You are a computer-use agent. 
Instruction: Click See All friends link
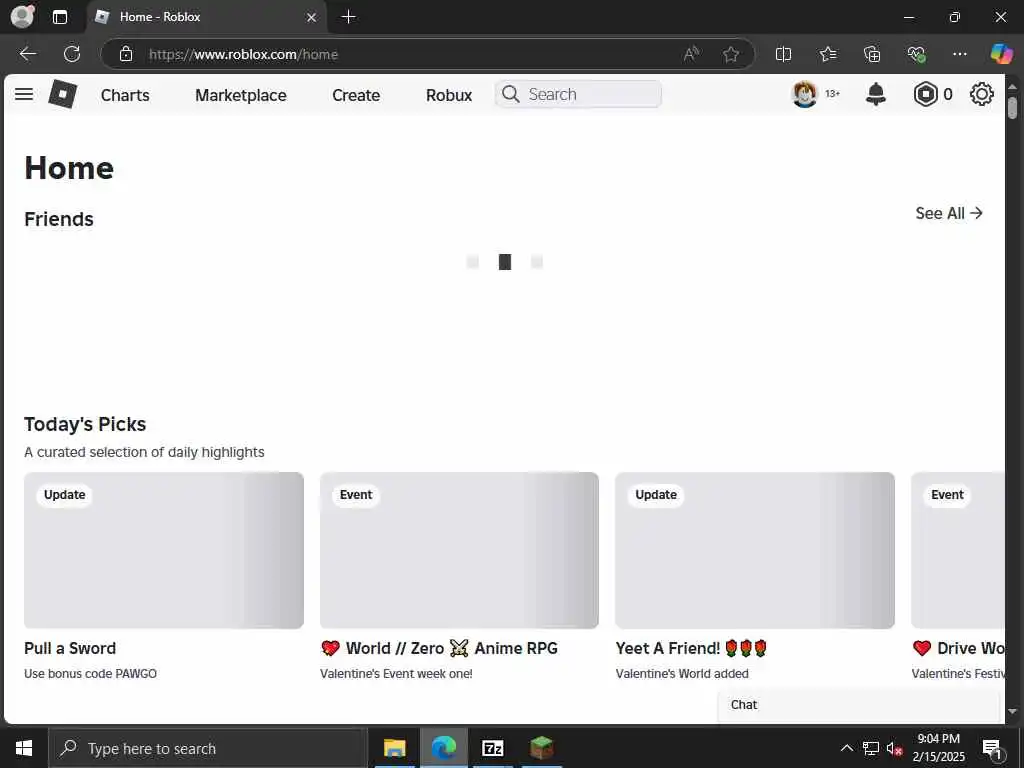pos(949,213)
